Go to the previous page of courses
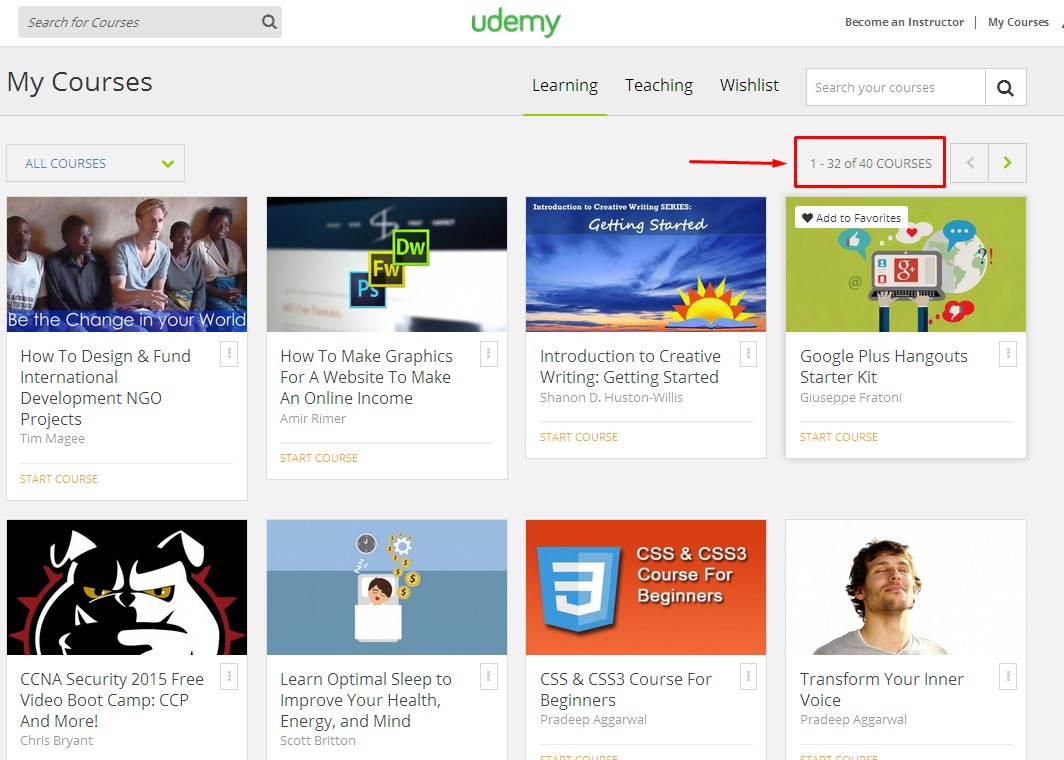Screen dimensions: 1064x760 pos(970,163)
